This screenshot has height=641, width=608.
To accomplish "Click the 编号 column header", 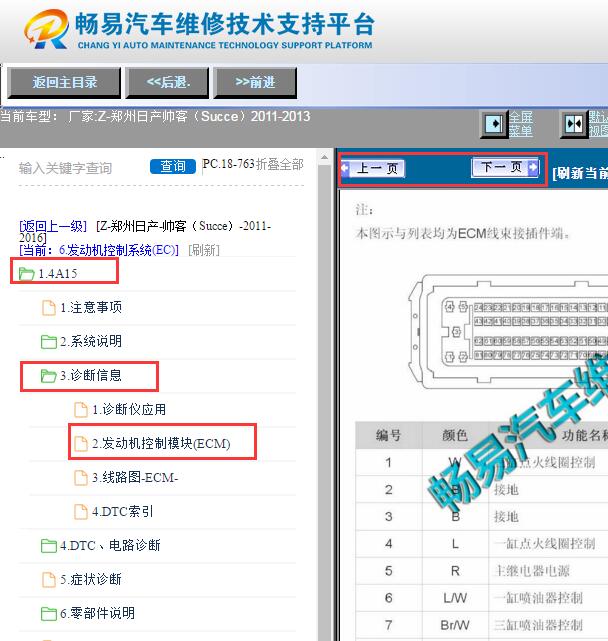I will tap(388, 435).
